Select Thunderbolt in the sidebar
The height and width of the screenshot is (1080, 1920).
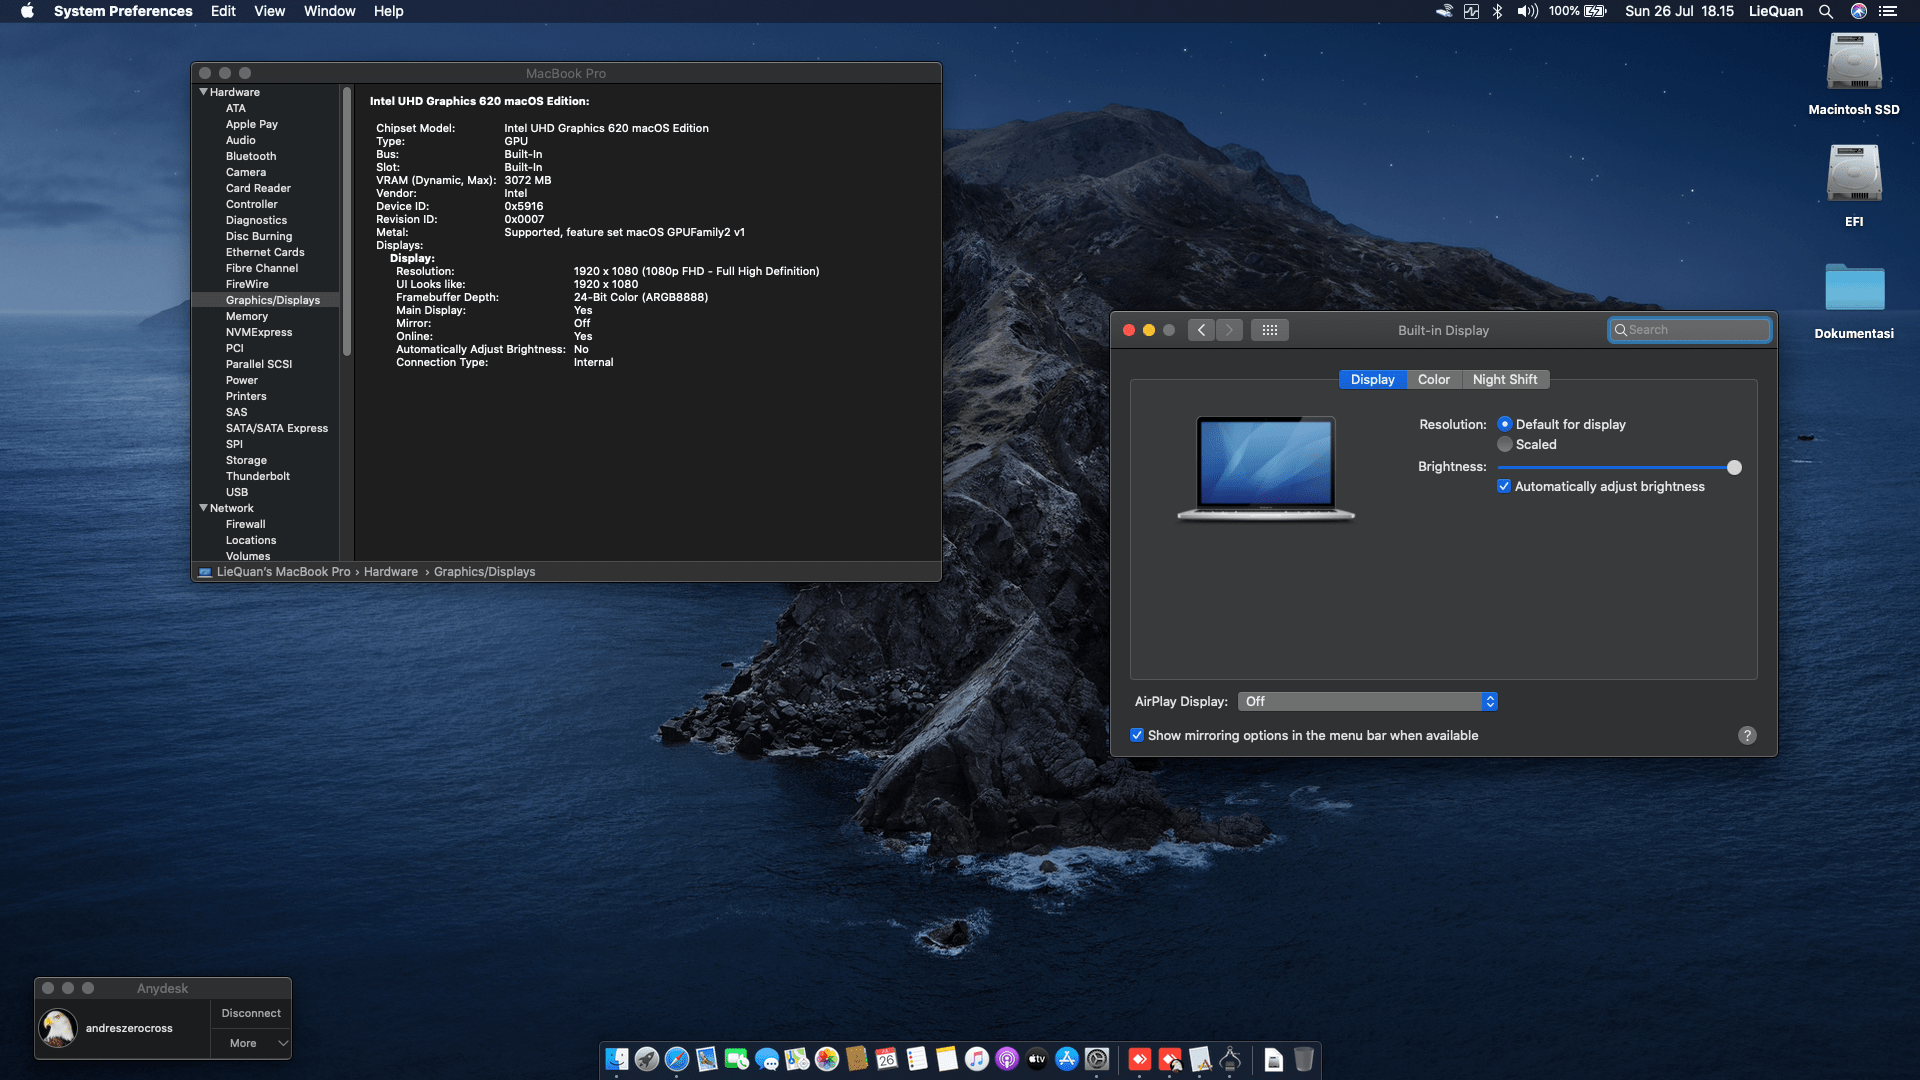point(258,476)
